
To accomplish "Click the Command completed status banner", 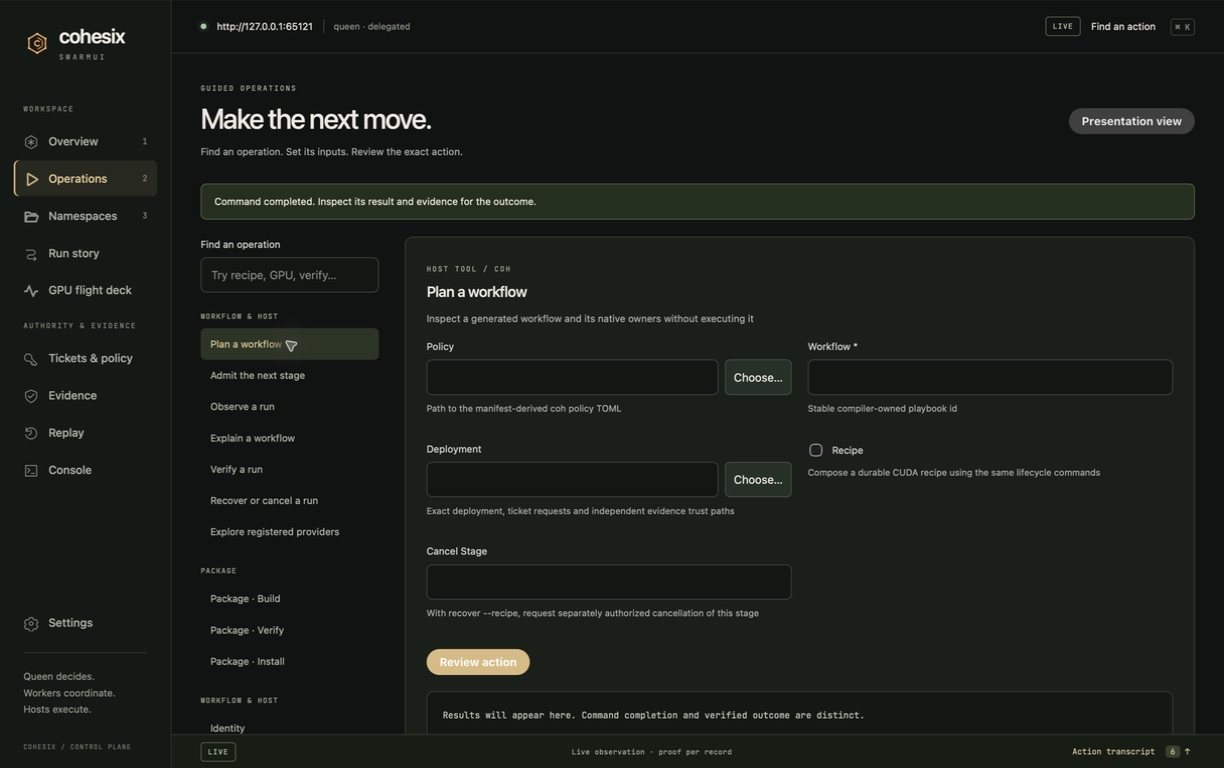I will pos(697,201).
